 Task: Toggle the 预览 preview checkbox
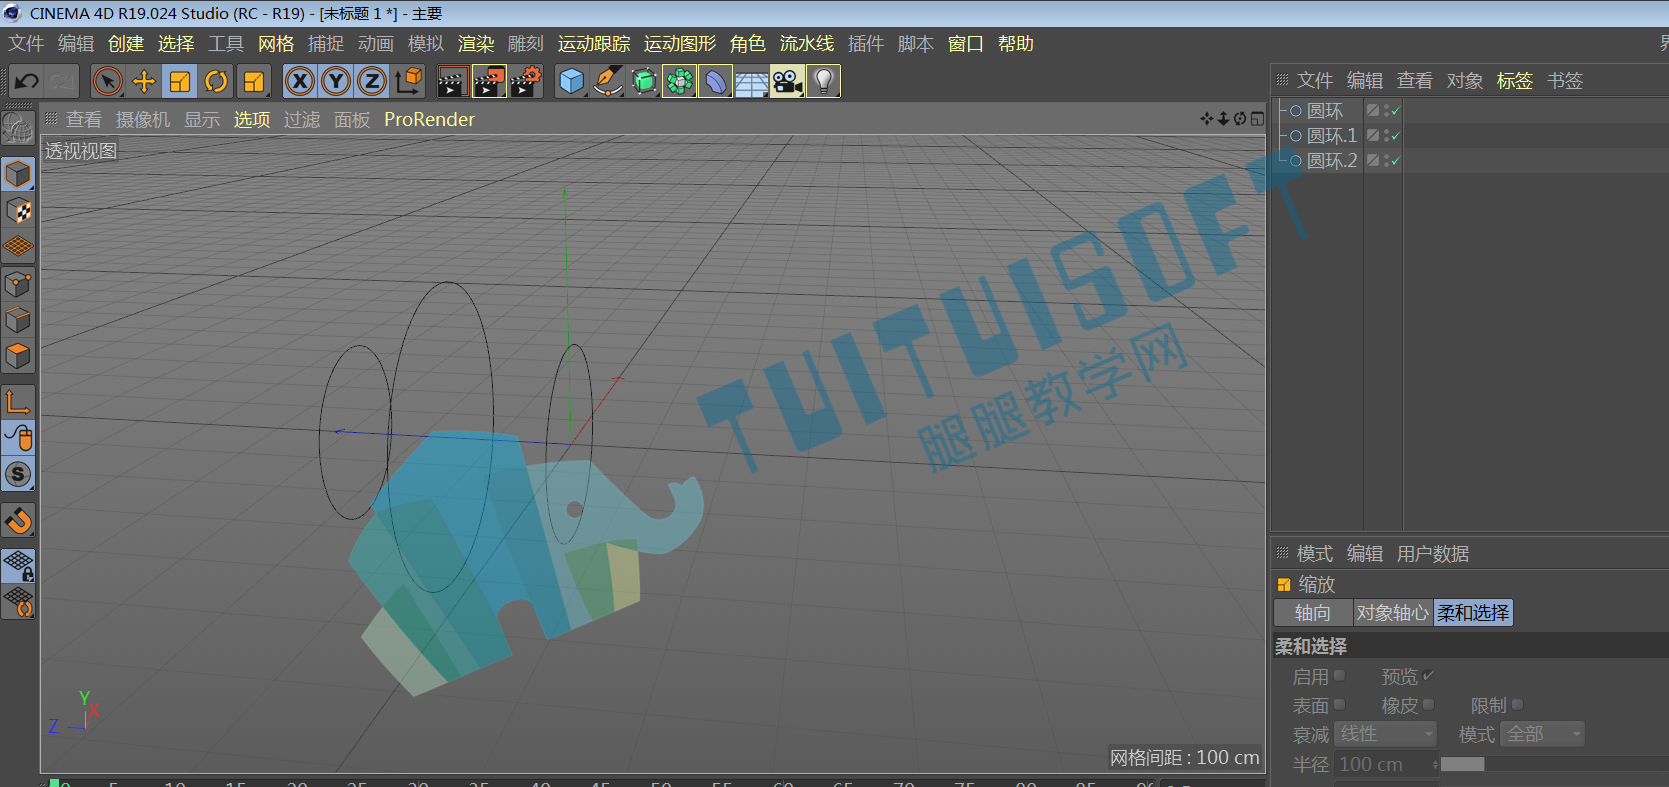1428,676
